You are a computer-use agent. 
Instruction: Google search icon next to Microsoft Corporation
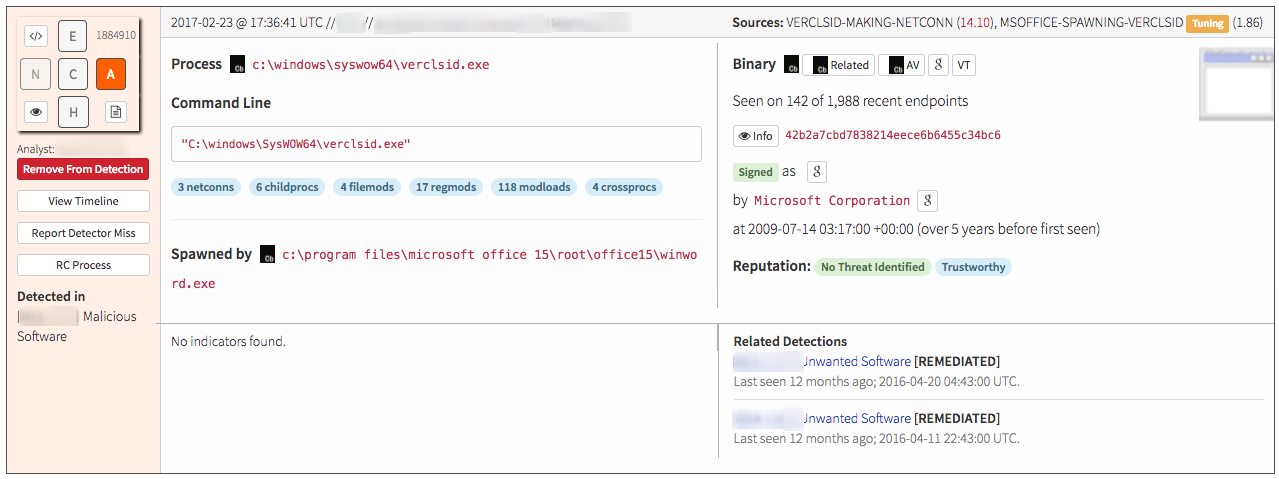point(927,201)
